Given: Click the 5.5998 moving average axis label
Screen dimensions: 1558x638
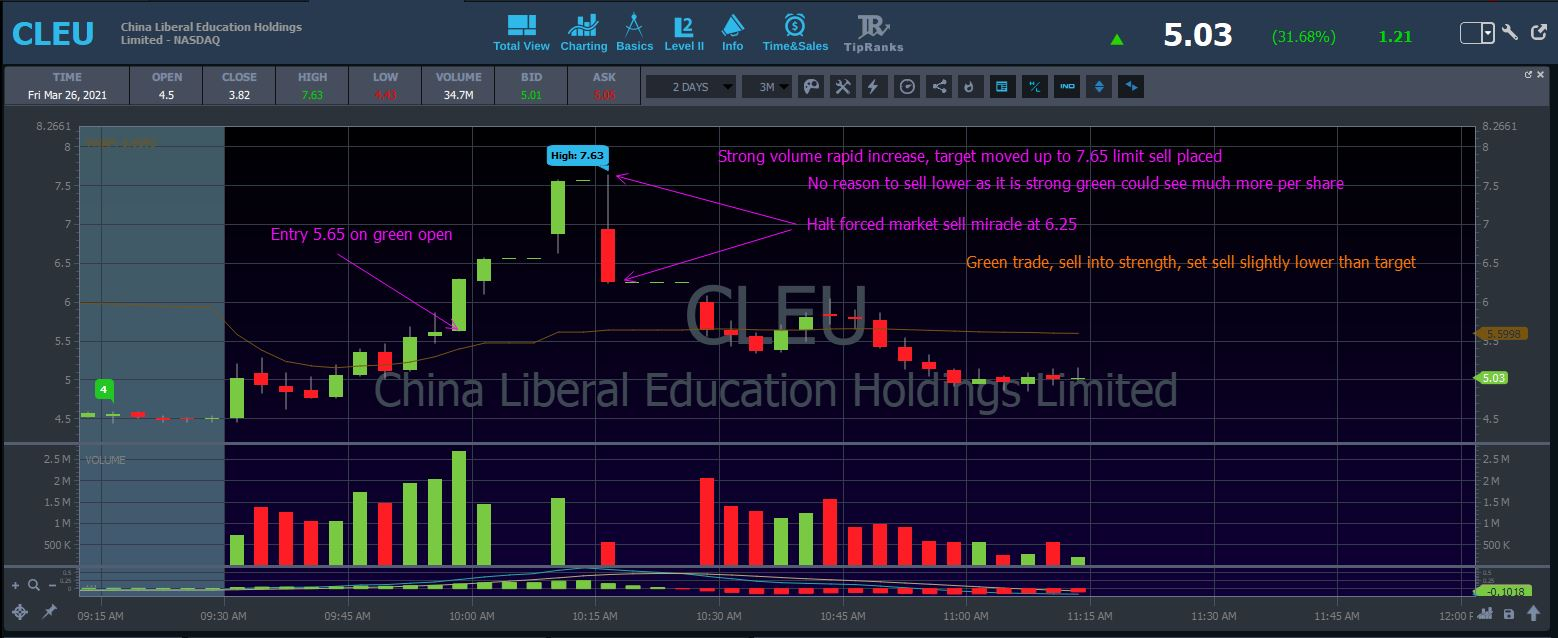Looking at the screenshot, I should tap(1501, 334).
